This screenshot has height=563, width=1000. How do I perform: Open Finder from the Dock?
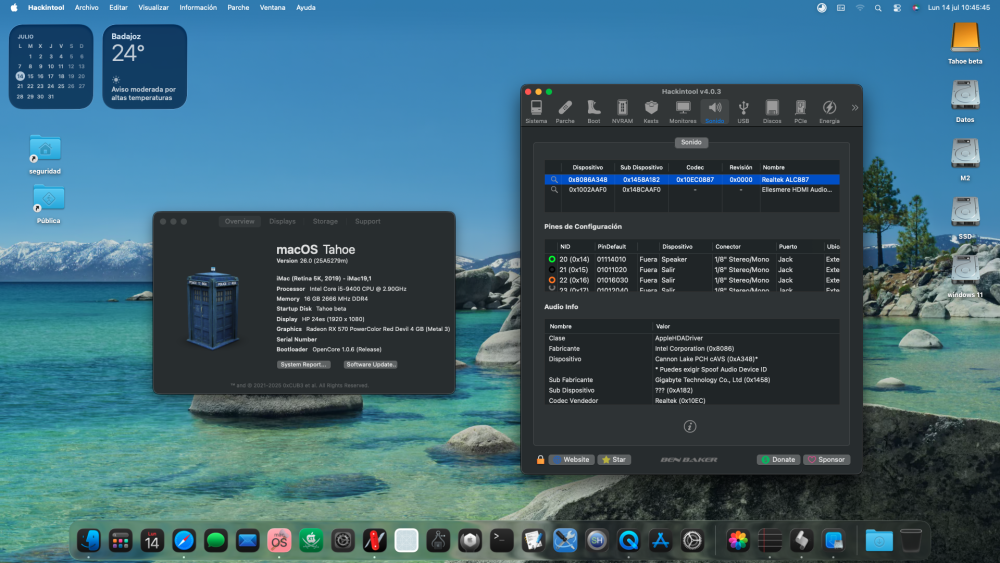point(89,541)
